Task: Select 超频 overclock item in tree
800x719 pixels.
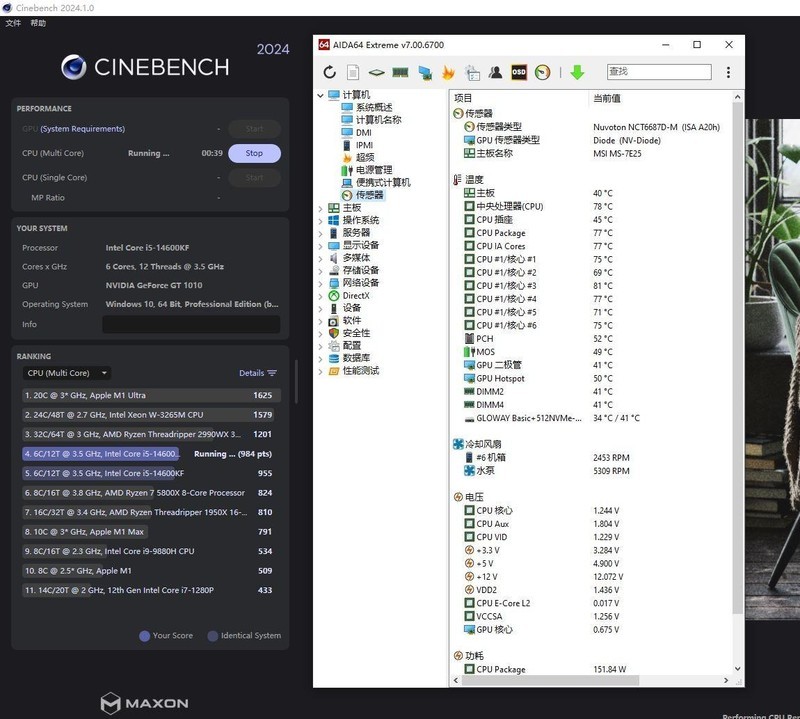Action: click(x=365, y=158)
